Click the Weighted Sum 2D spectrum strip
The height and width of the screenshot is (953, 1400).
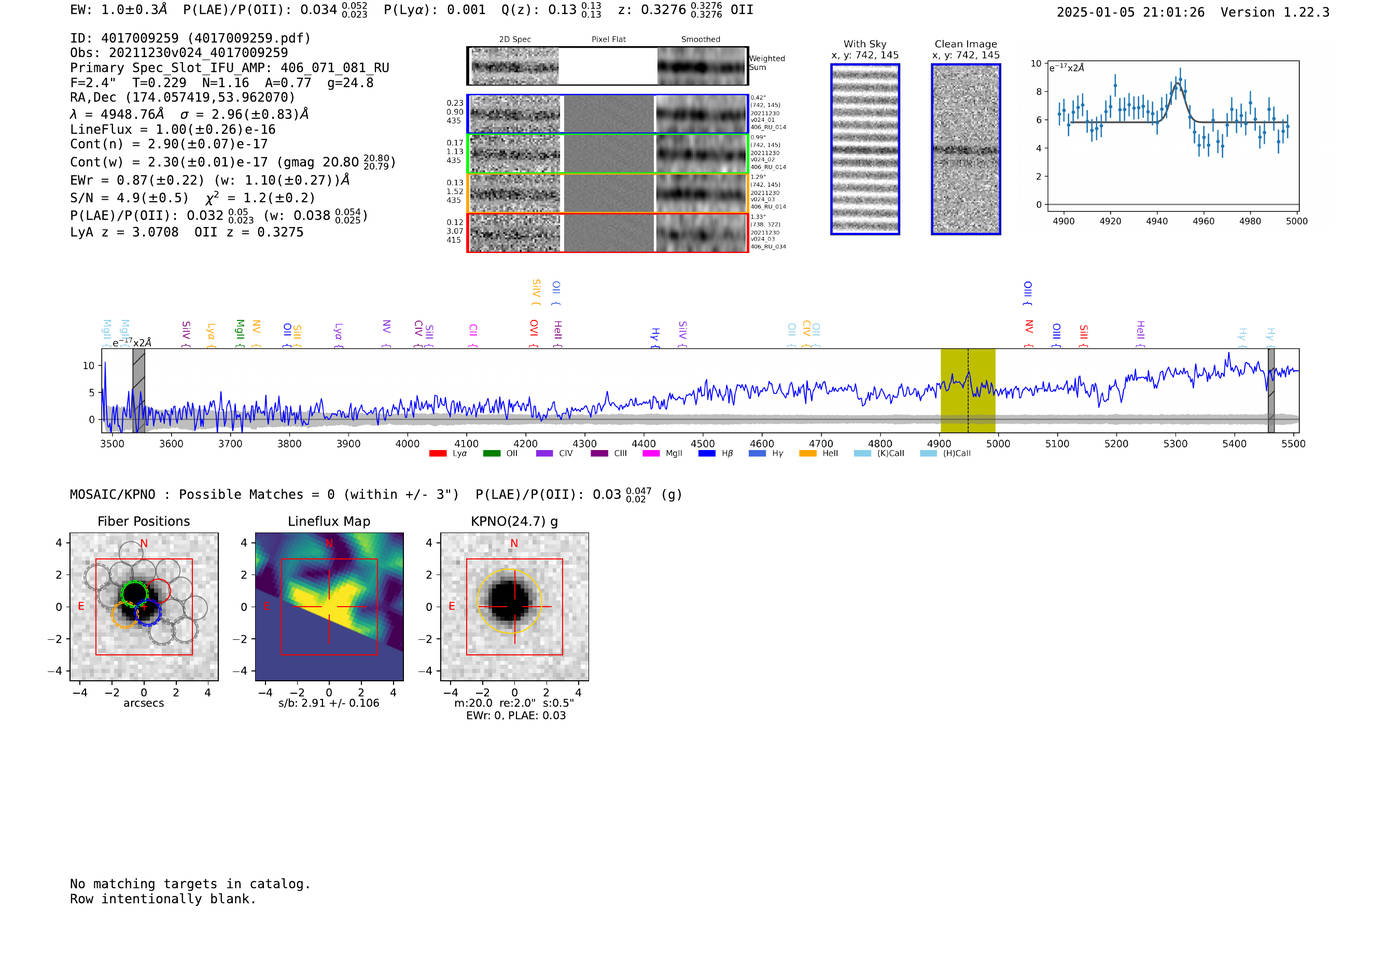click(607, 66)
